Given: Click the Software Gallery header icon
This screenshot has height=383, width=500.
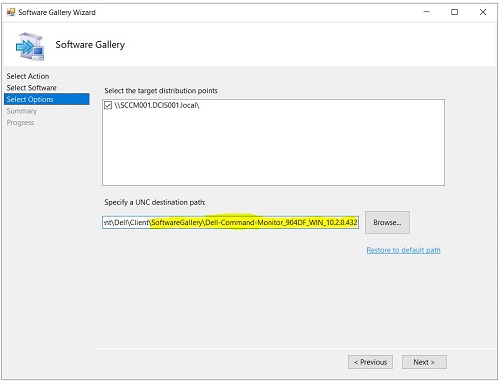Looking at the screenshot, I should click(x=30, y=46).
